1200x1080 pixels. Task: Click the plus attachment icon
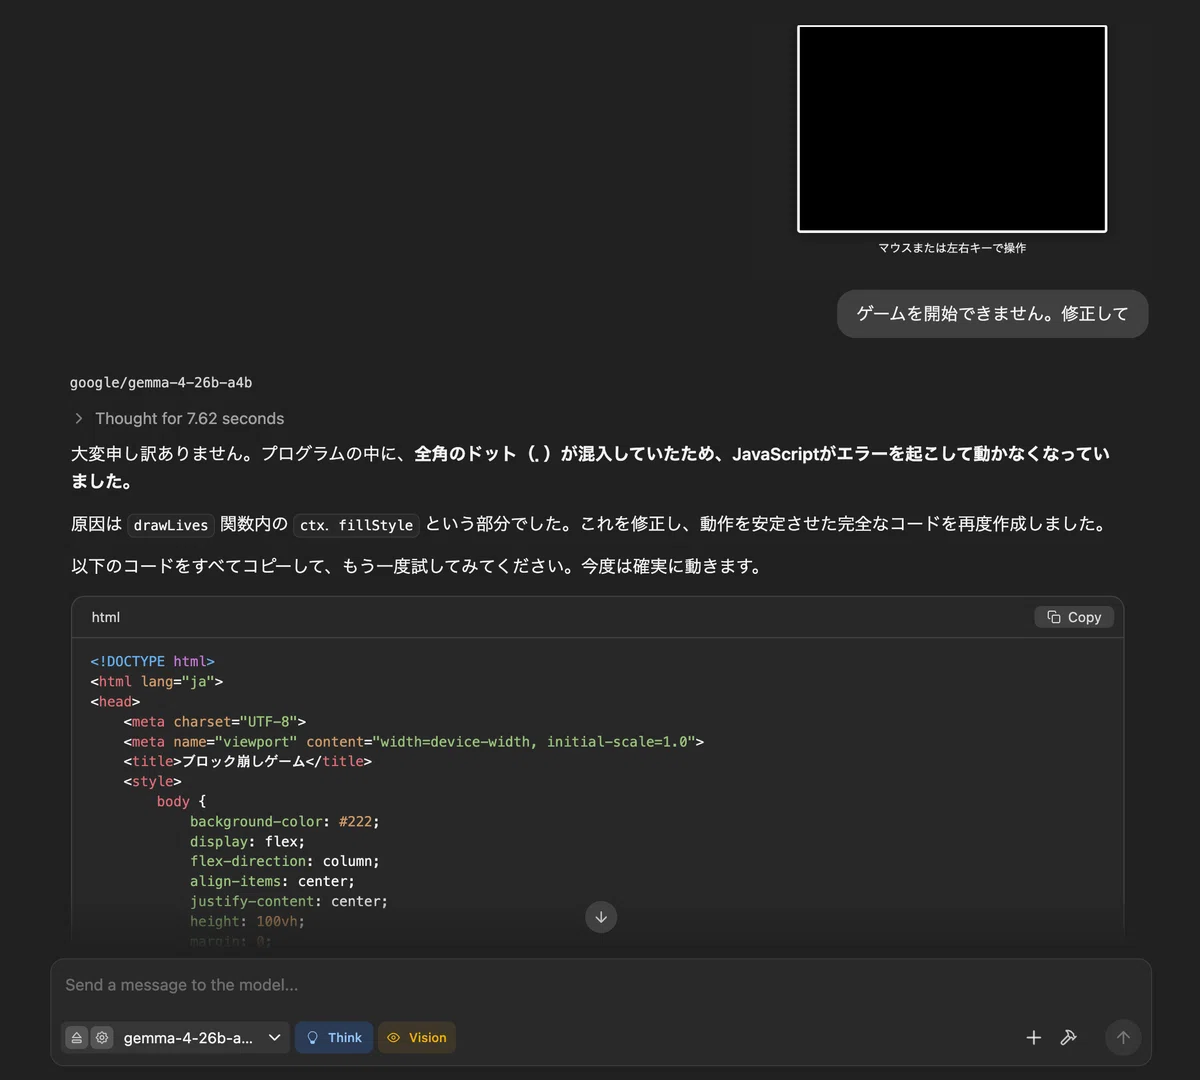[x=1034, y=1038]
